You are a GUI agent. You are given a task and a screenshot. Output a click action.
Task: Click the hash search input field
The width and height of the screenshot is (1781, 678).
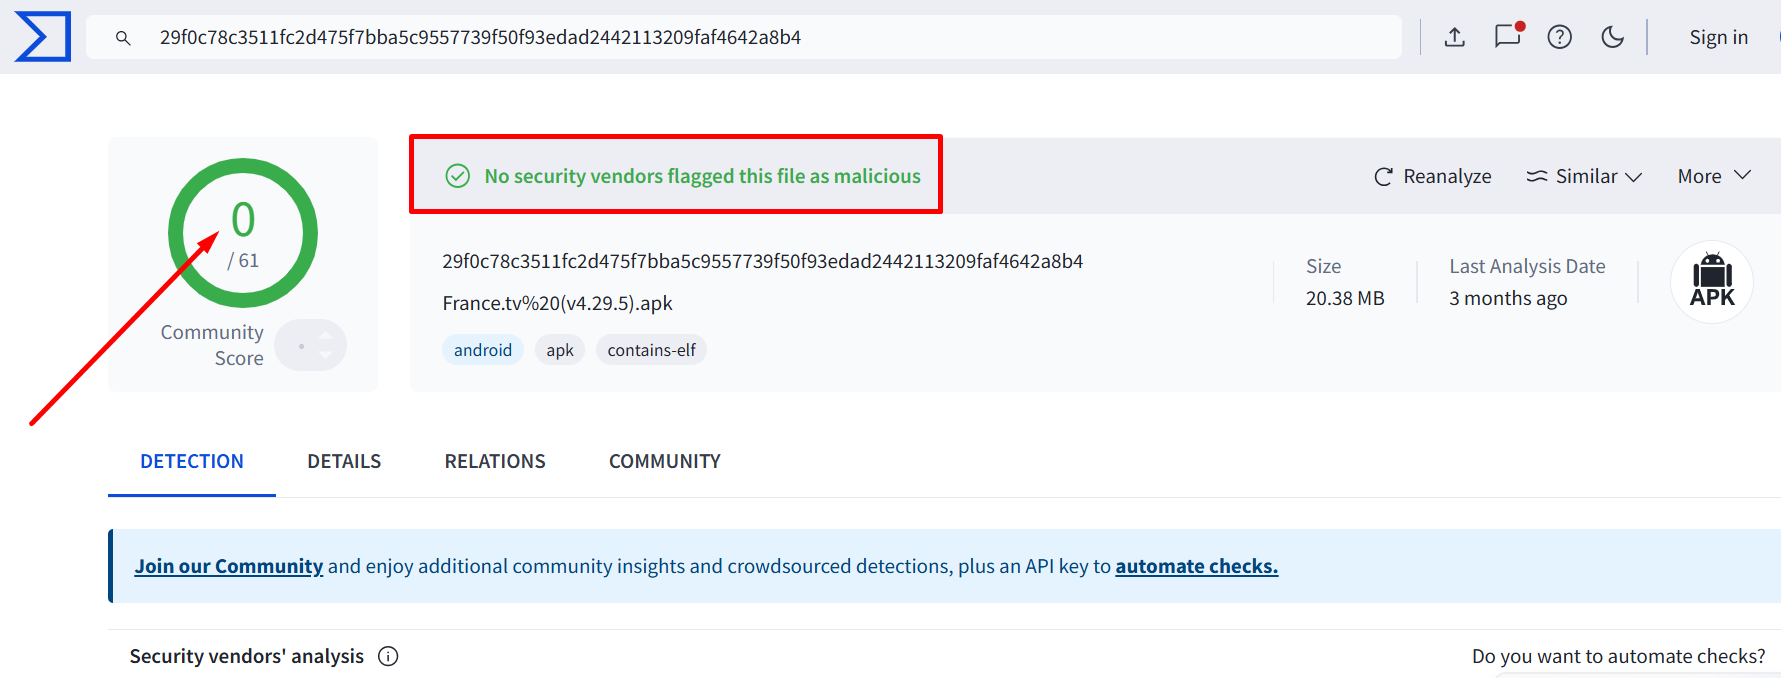click(x=744, y=37)
